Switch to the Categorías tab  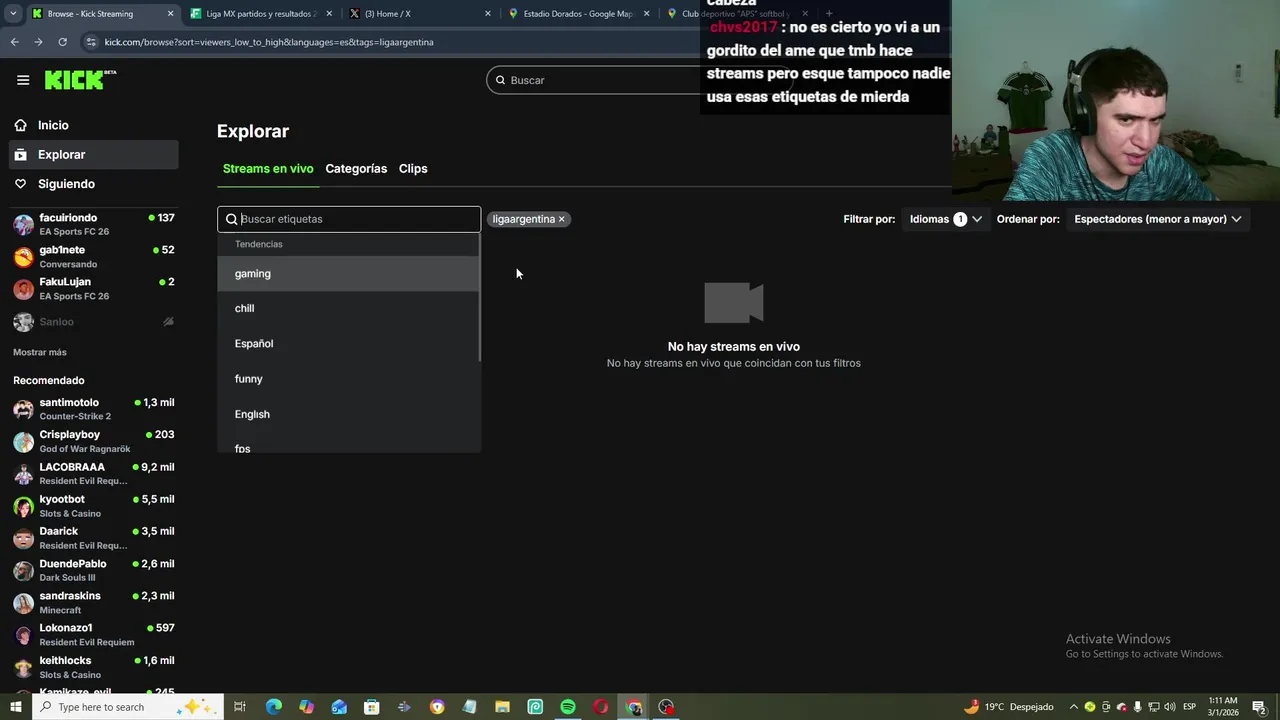356,169
